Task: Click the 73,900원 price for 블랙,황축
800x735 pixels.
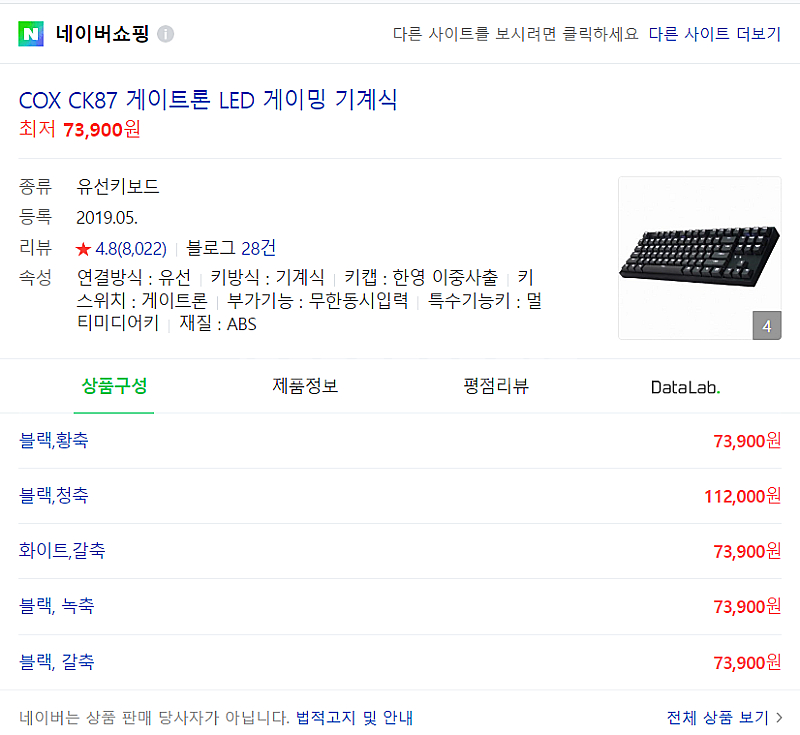Action: (x=747, y=441)
